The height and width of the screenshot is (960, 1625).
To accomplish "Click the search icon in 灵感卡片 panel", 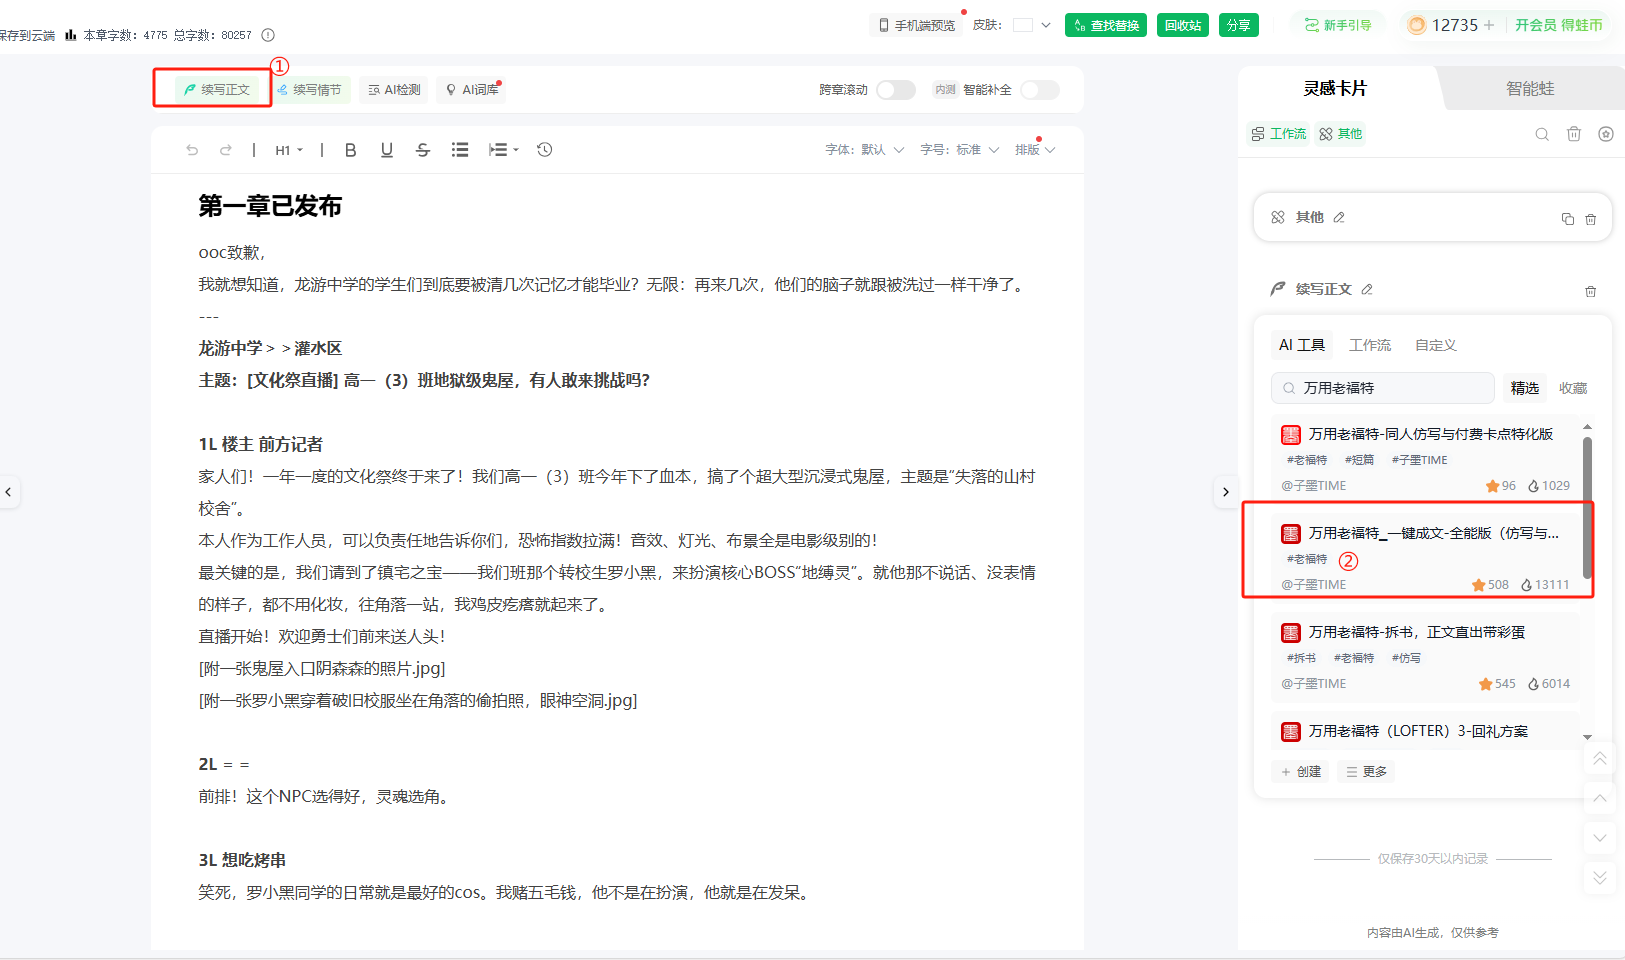I will point(1542,134).
